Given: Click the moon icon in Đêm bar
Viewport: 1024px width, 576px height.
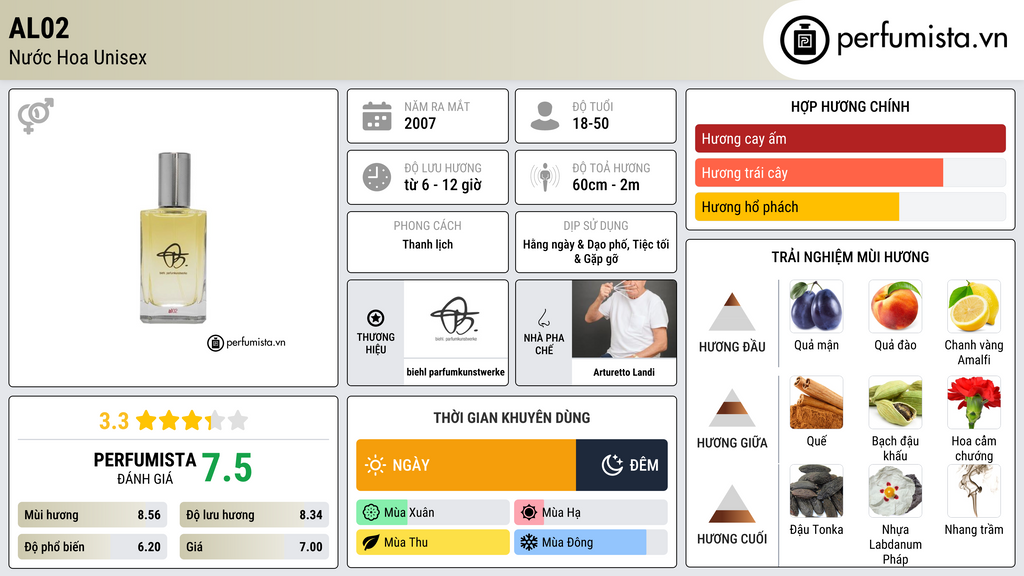Looking at the screenshot, I should coord(612,465).
